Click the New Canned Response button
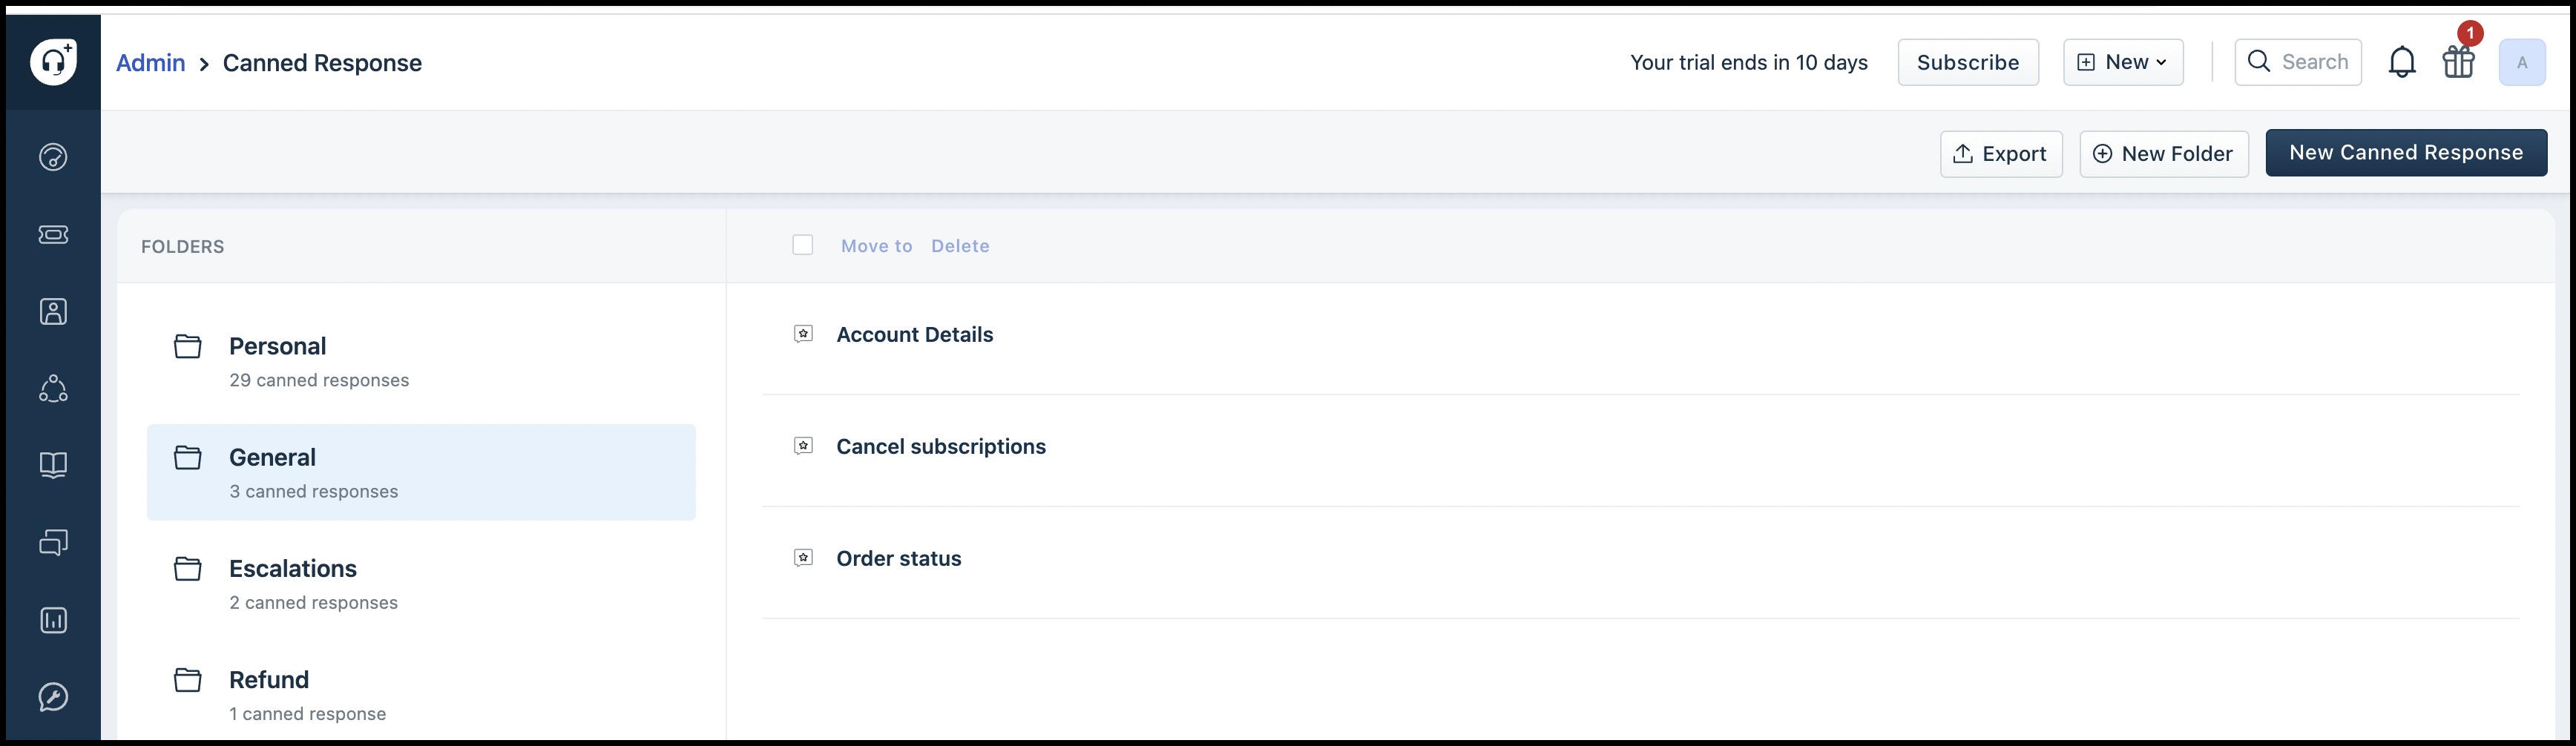The height and width of the screenshot is (746, 2576). (2406, 153)
